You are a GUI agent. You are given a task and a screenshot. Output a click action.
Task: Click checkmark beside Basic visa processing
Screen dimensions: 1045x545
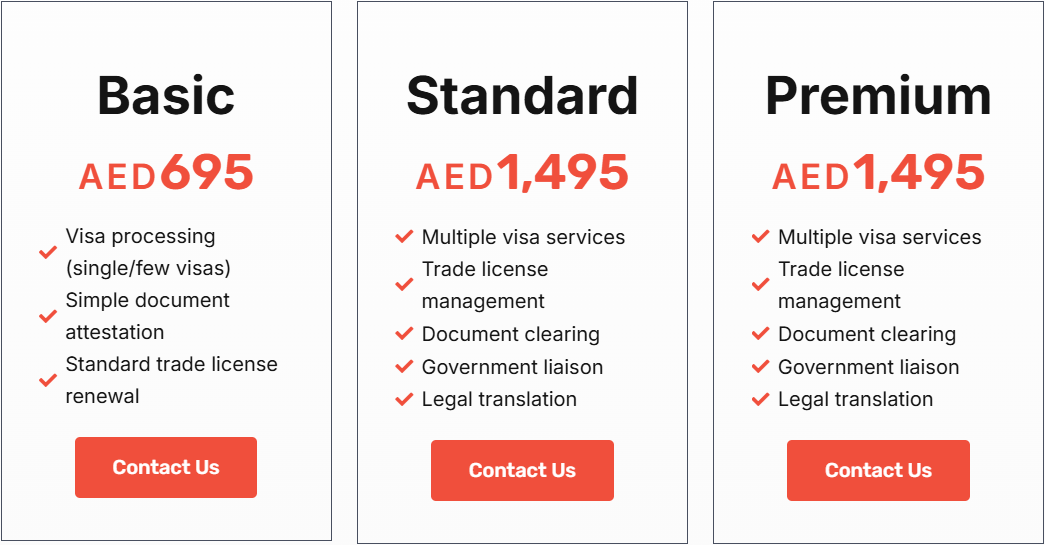click(x=47, y=252)
